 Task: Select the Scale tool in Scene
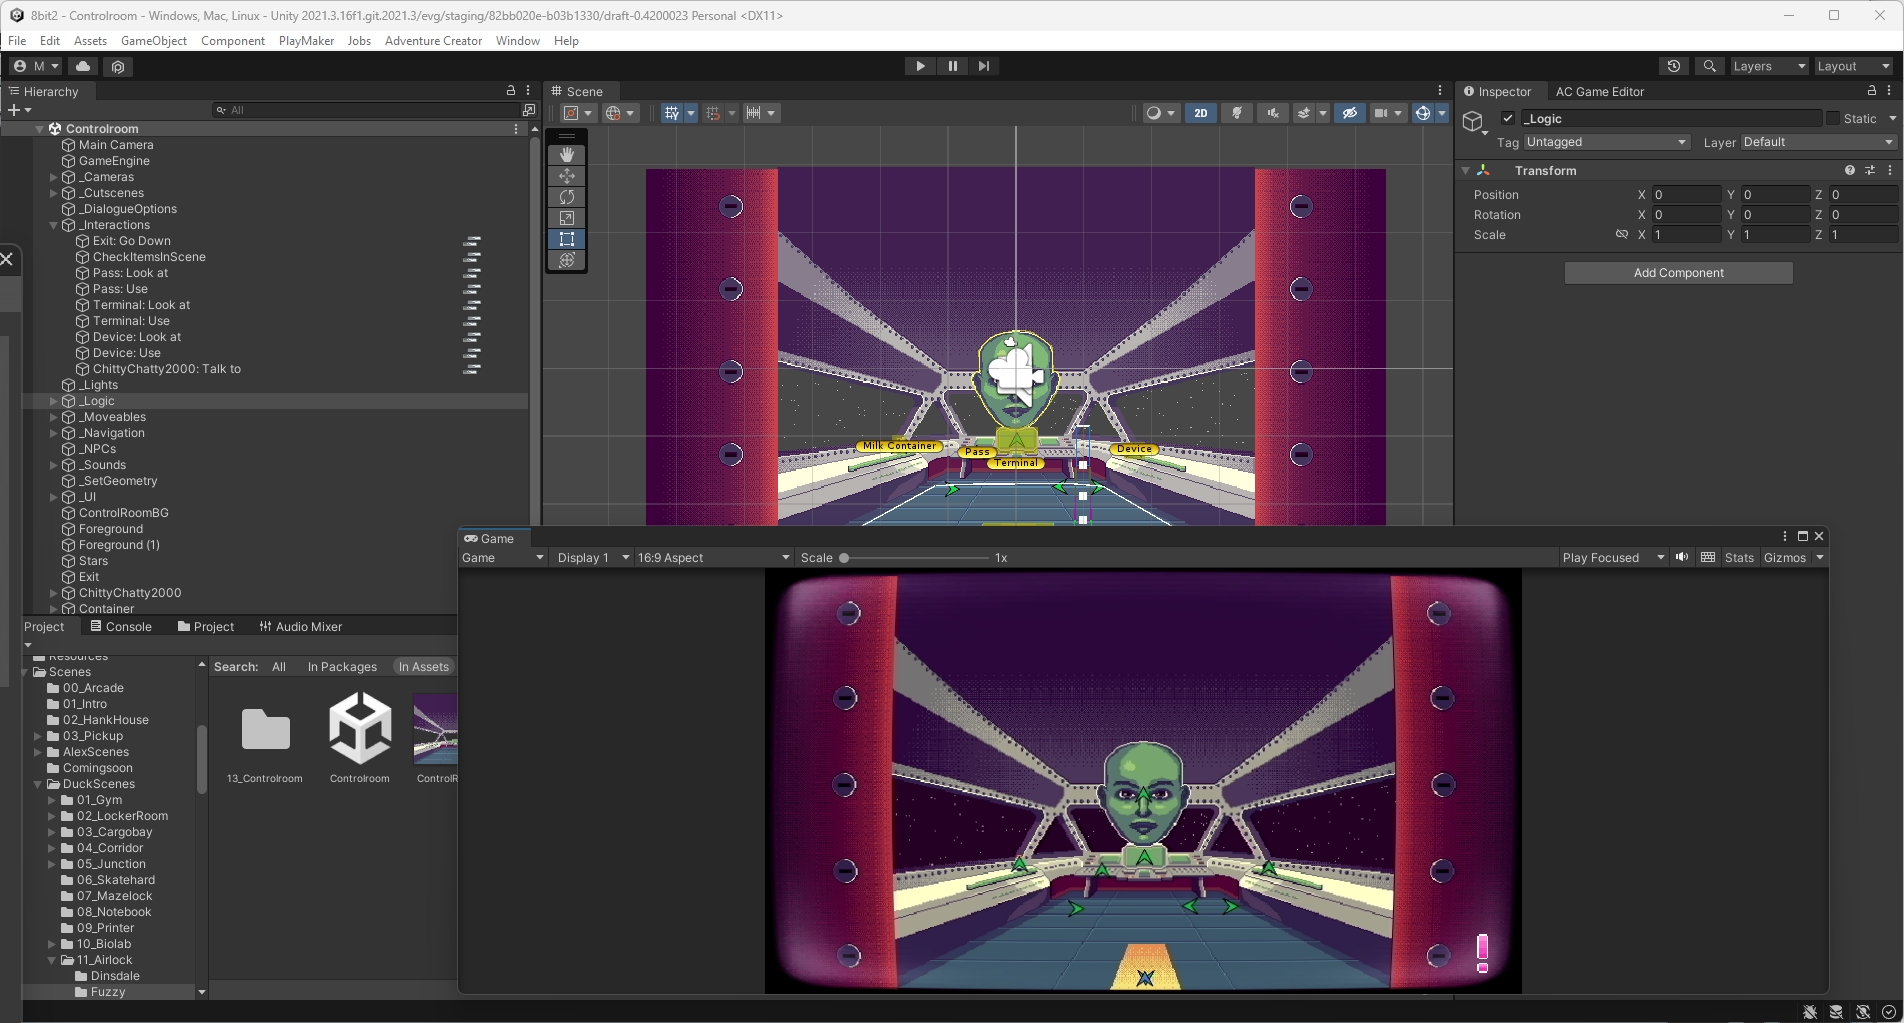pyautogui.click(x=567, y=218)
